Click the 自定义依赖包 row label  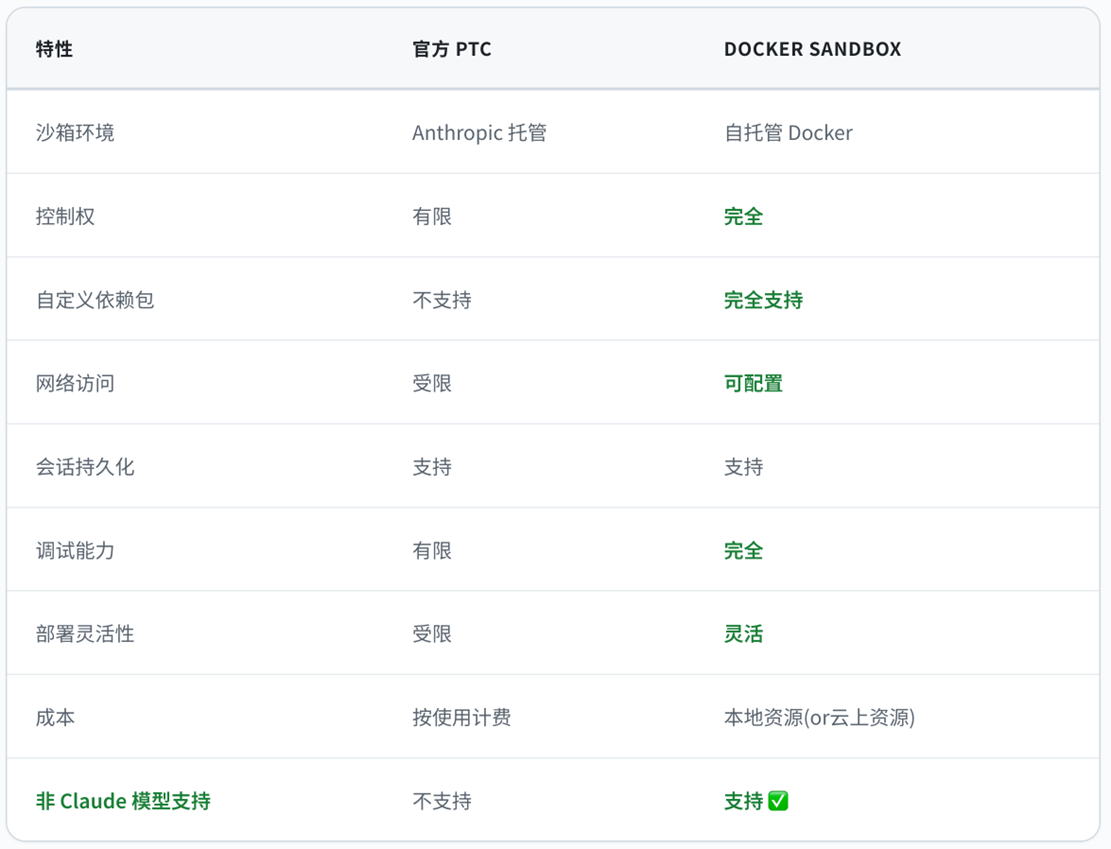coord(95,300)
